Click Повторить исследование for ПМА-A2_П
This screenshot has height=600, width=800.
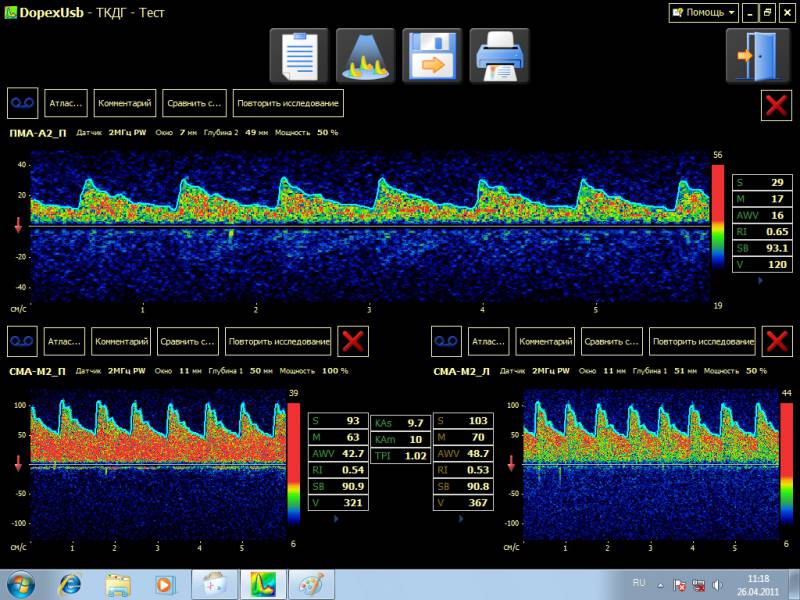pos(288,103)
